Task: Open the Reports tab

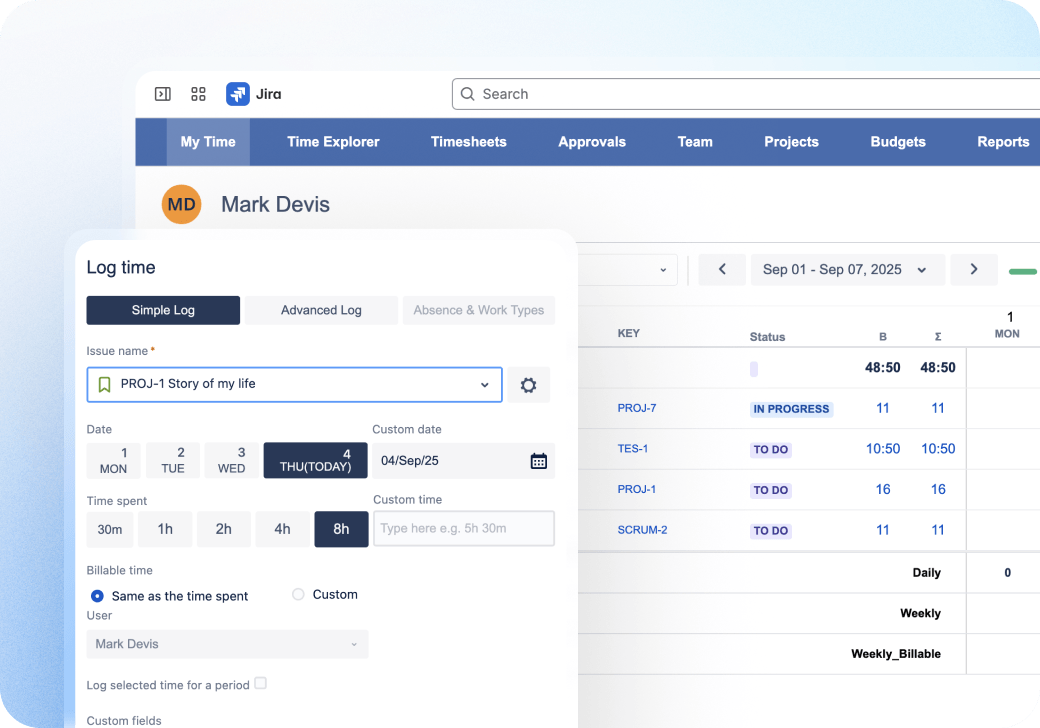Action: click(x=1003, y=142)
